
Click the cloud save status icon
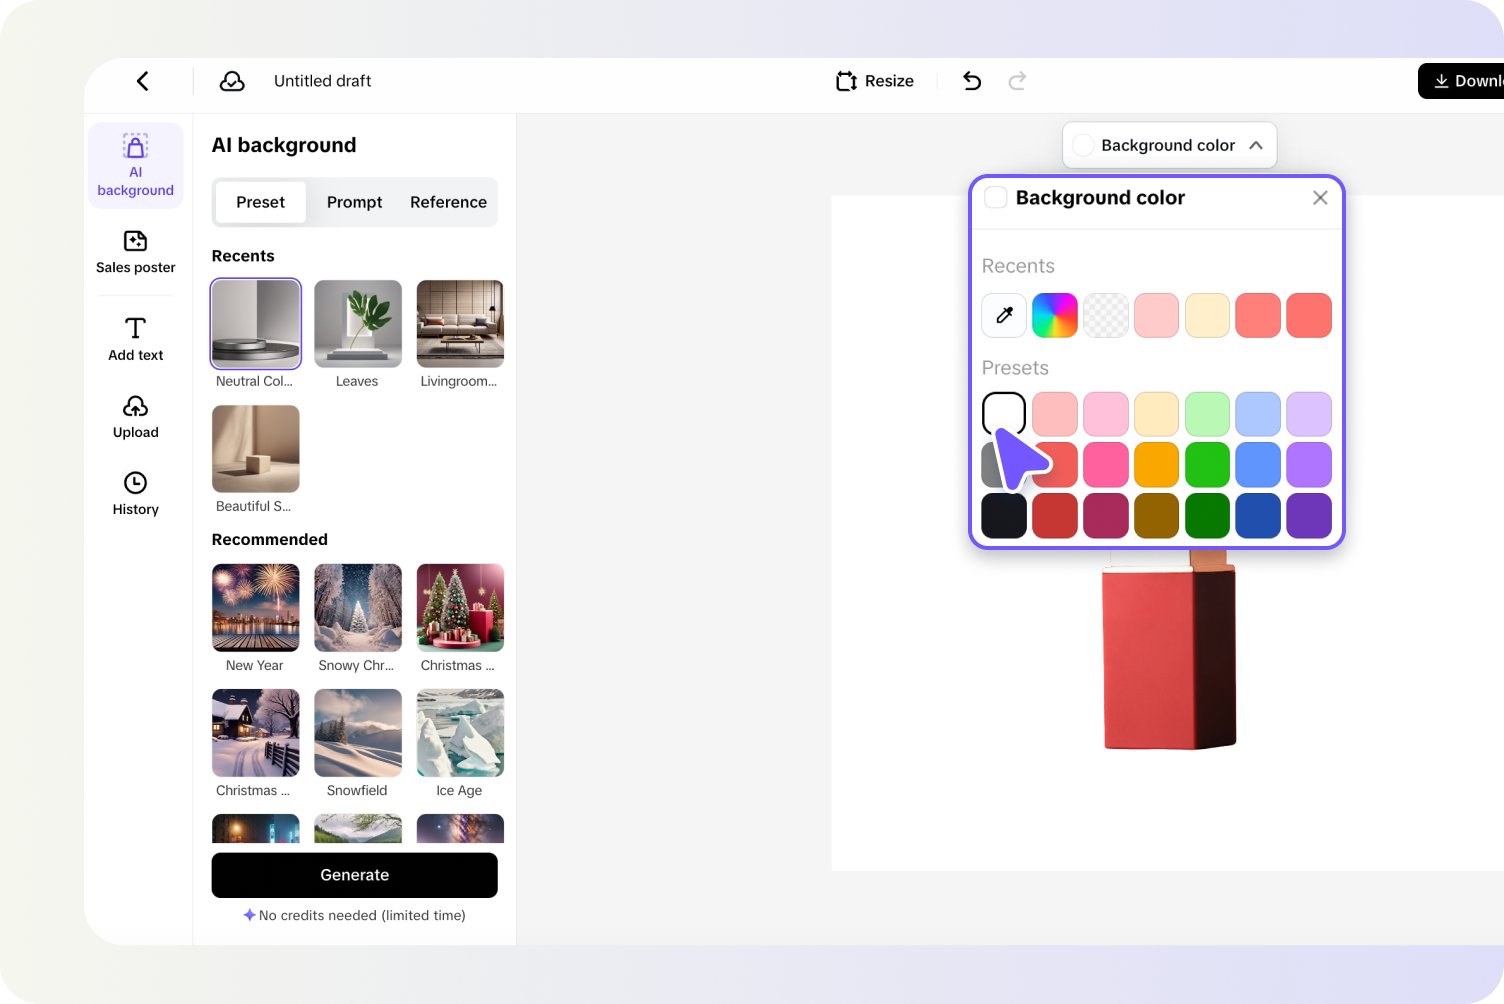232,81
